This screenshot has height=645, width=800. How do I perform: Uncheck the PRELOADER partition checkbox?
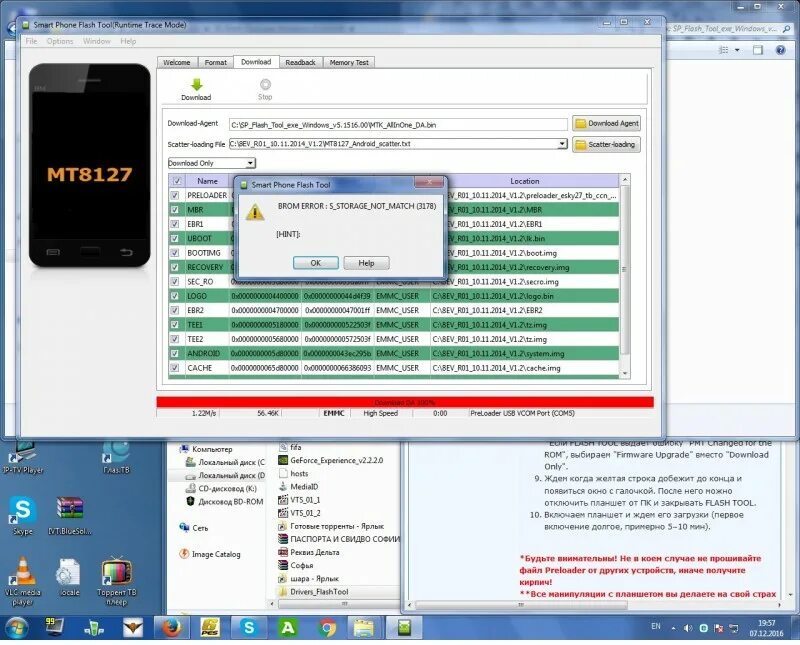click(x=175, y=195)
